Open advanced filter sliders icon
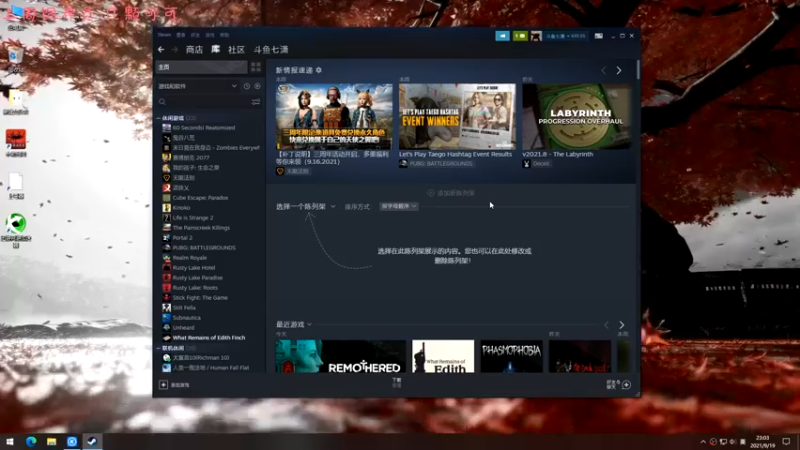Viewport: 800px width, 450px height. 256,102
